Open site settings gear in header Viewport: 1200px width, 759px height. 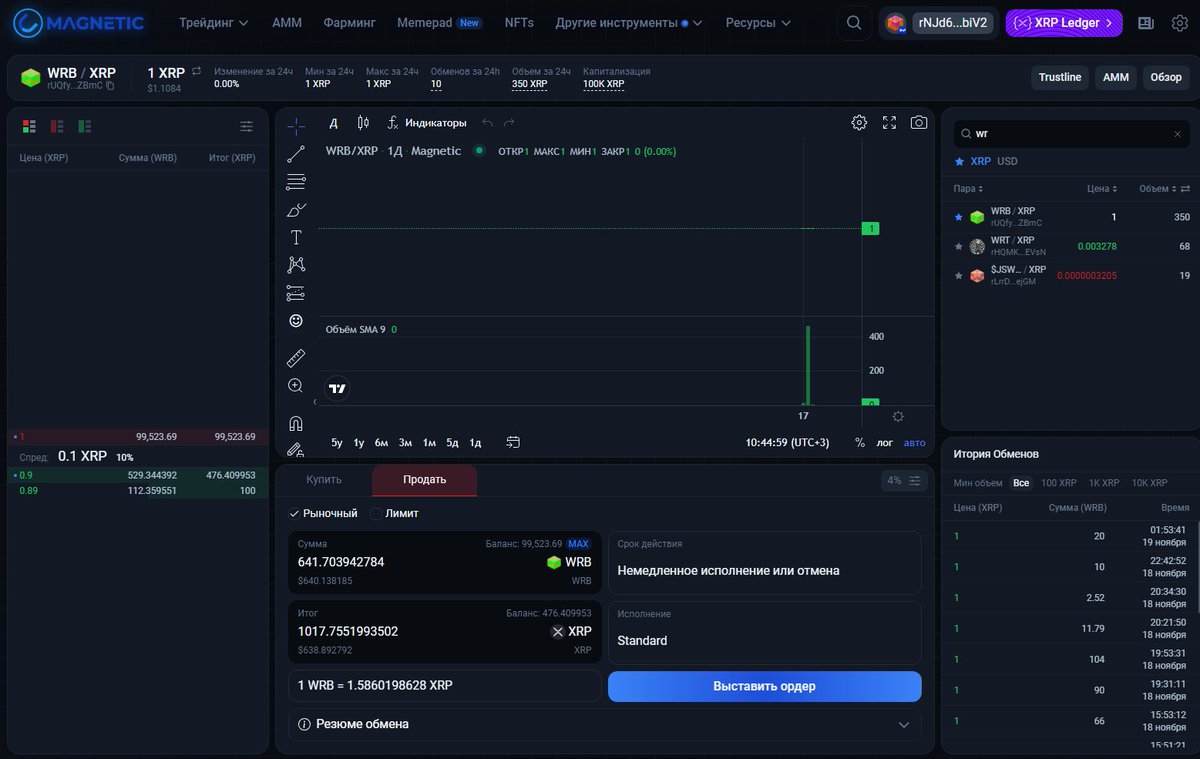(x=1179, y=23)
